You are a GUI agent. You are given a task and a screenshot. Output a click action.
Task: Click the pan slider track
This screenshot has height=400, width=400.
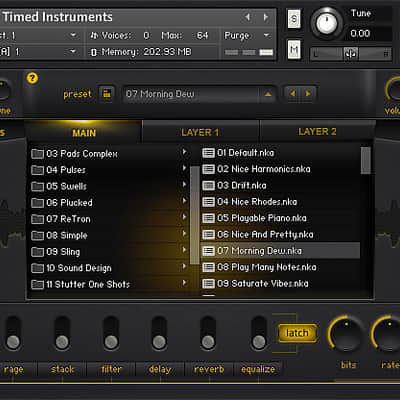(350, 54)
